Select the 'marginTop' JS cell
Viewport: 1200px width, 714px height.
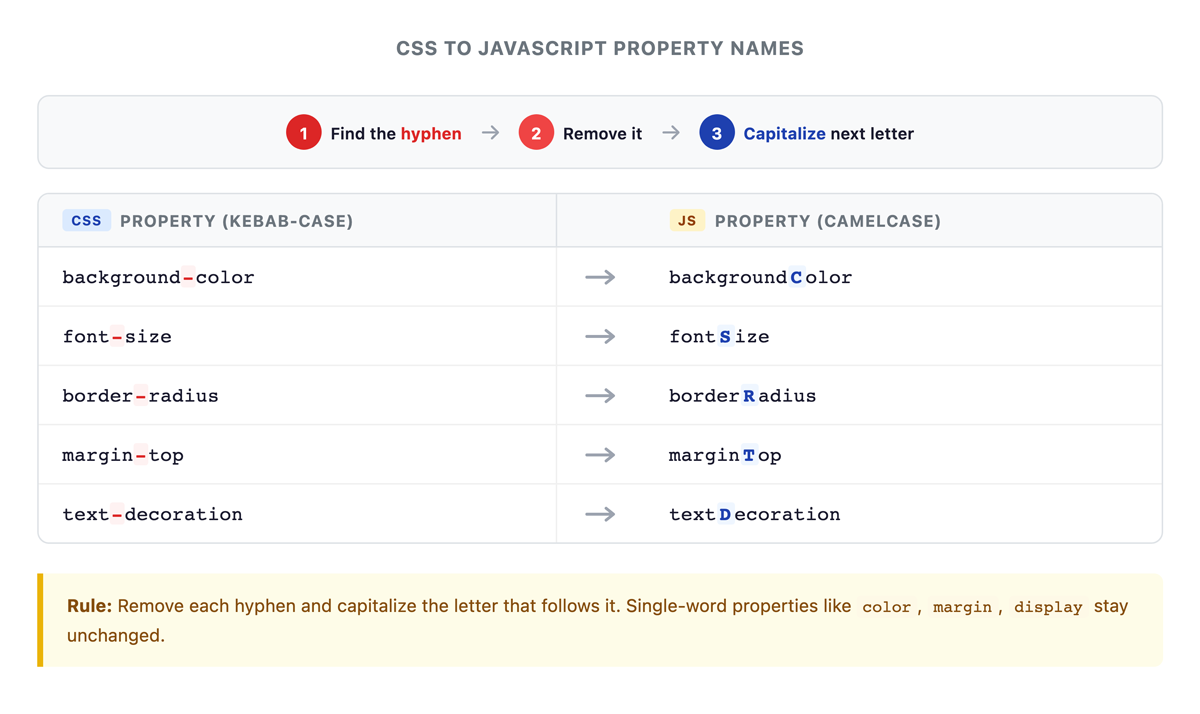pyautogui.click(x=903, y=454)
